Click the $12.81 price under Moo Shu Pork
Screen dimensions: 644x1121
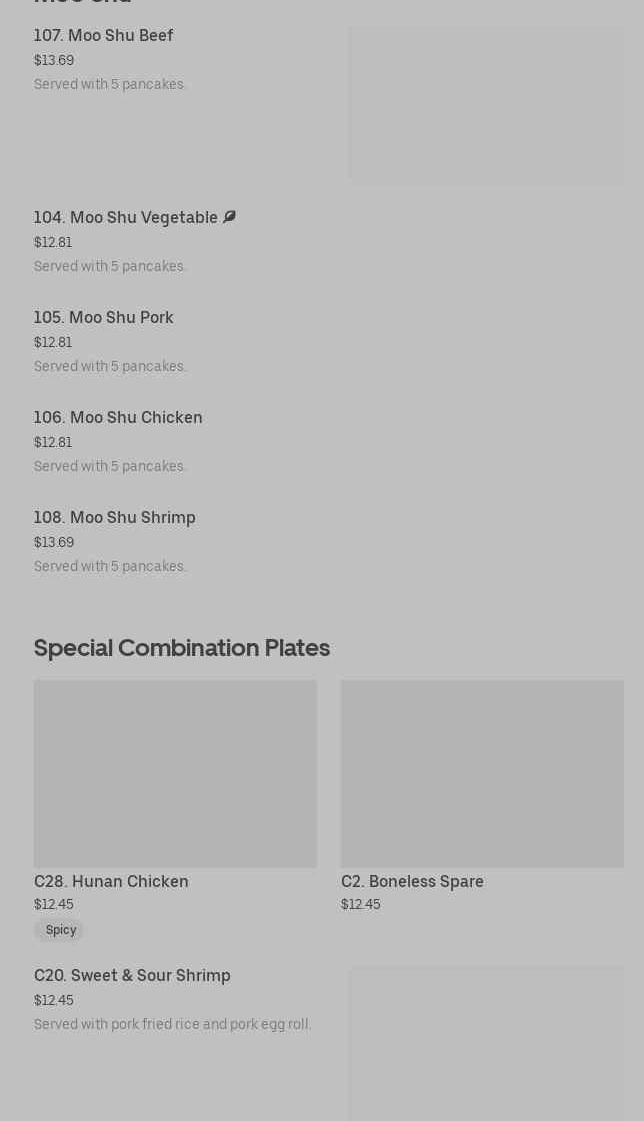tap(53, 343)
